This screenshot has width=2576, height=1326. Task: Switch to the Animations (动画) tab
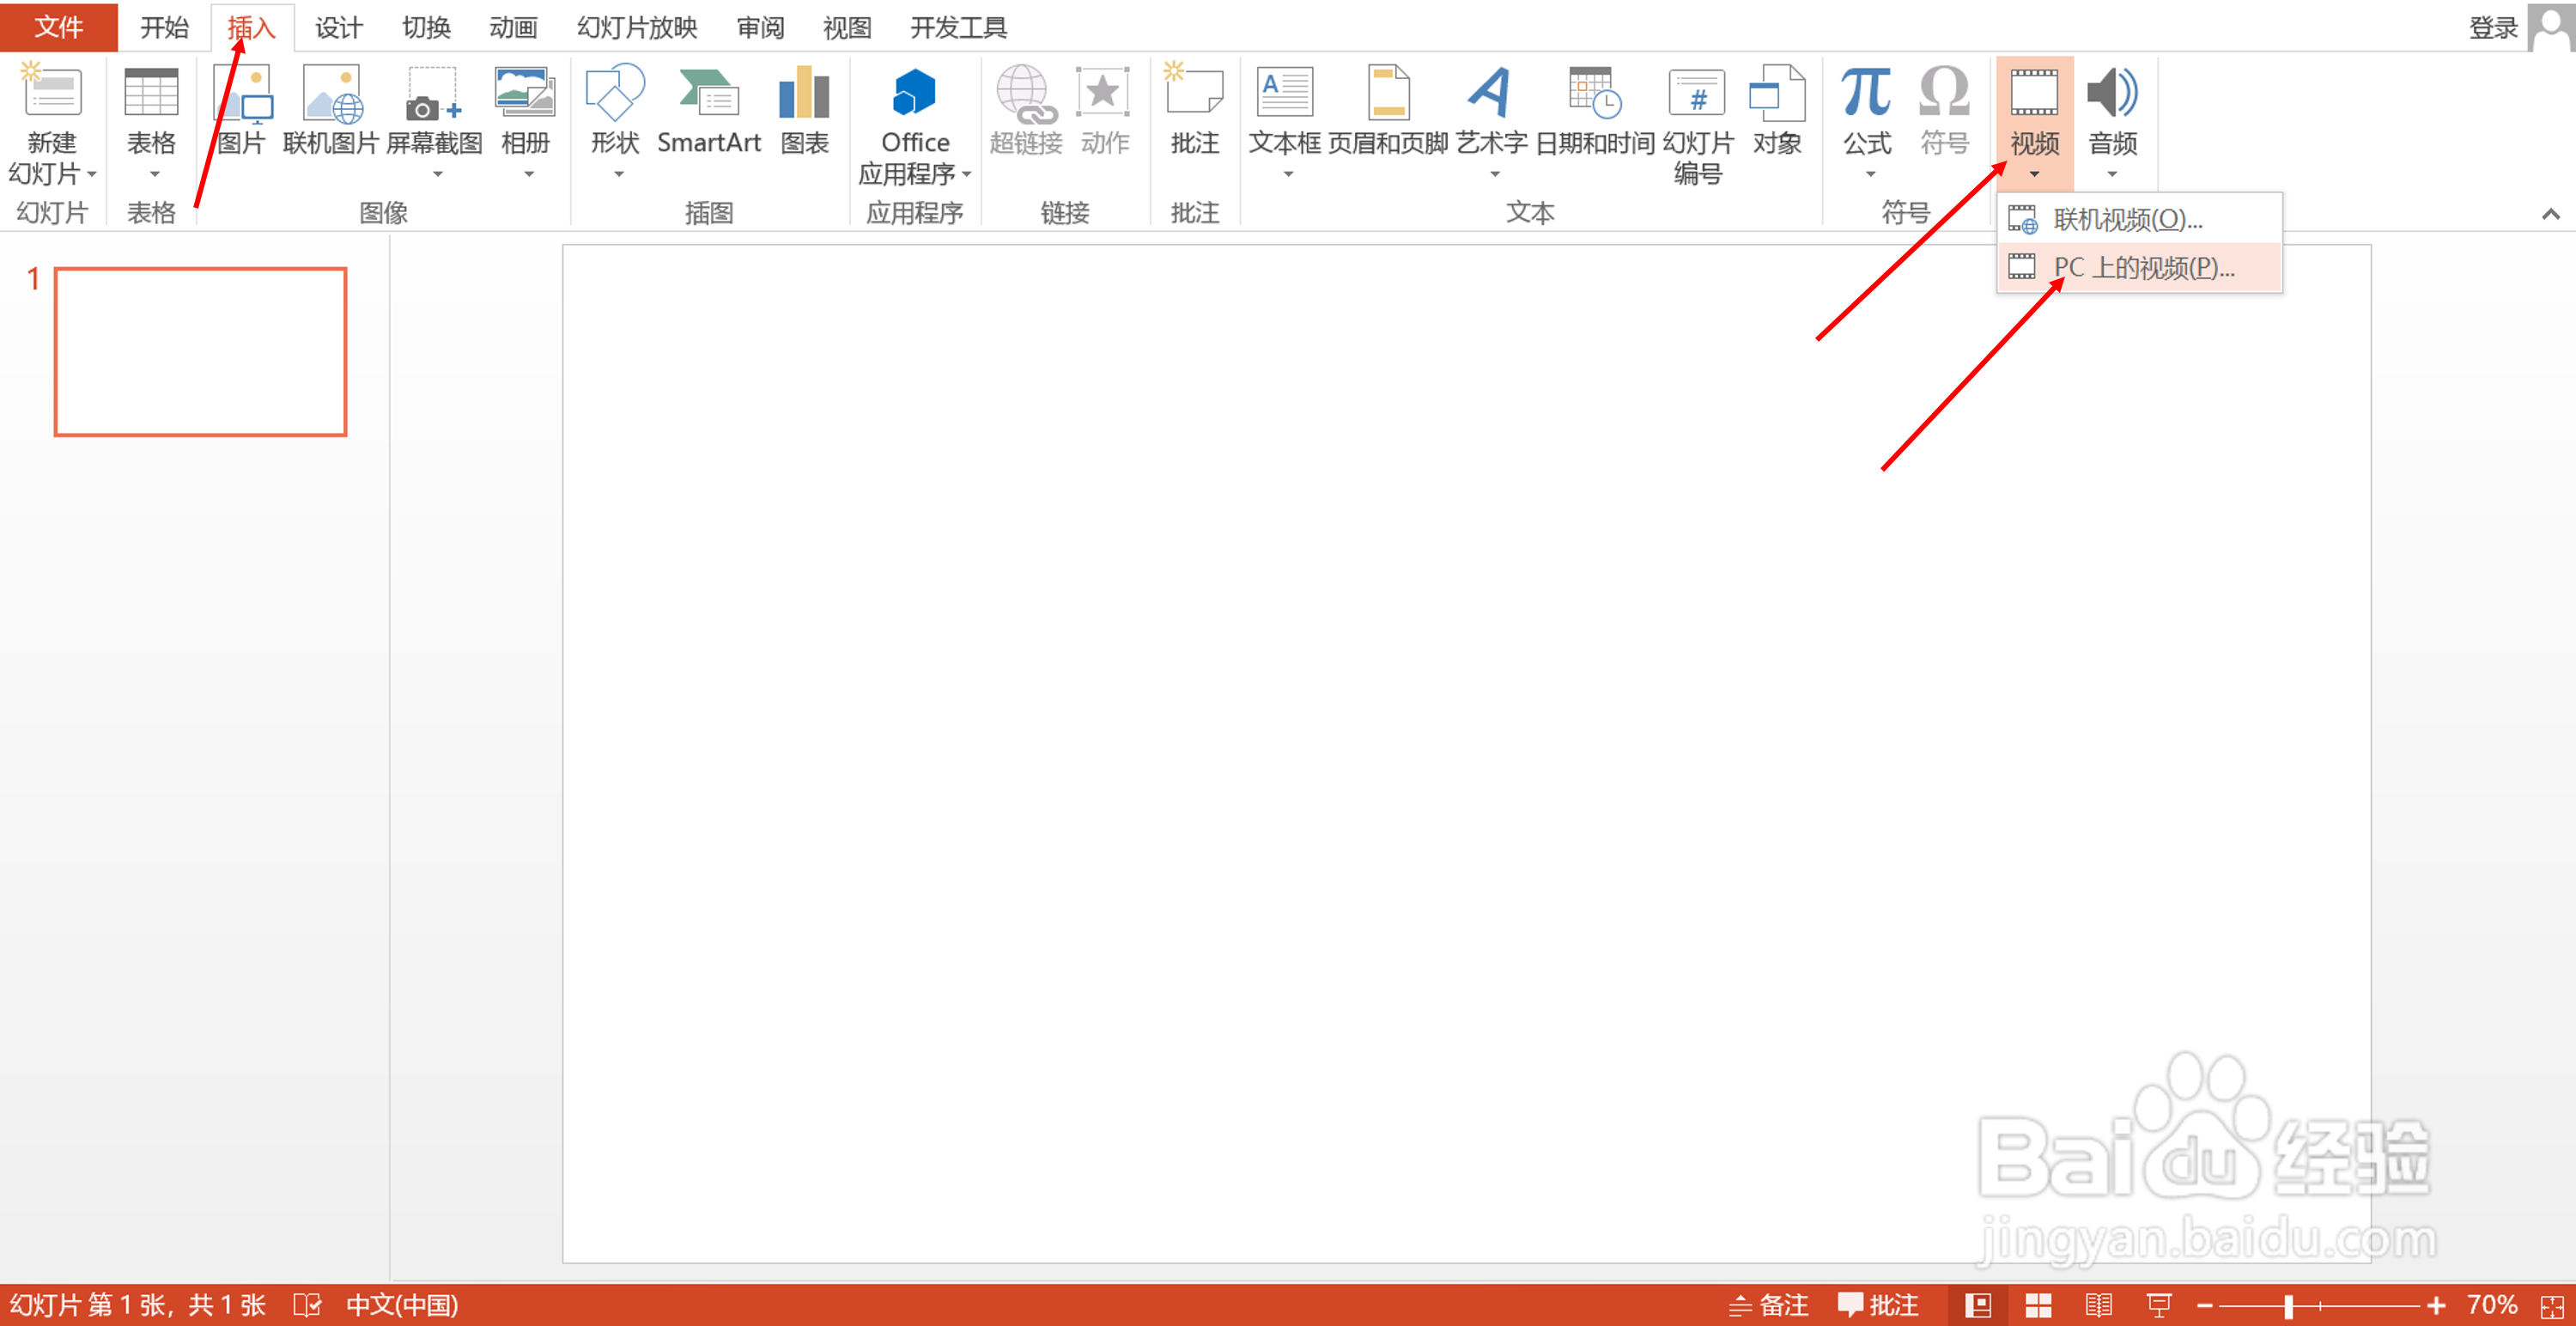pyautogui.click(x=513, y=27)
